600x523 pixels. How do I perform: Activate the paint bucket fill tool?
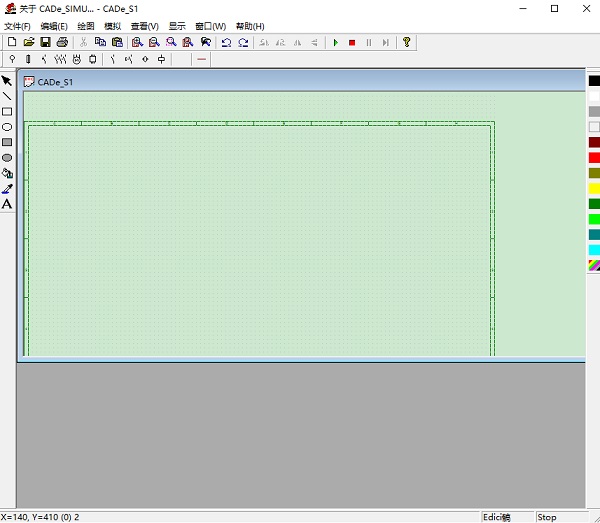[x=7, y=173]
